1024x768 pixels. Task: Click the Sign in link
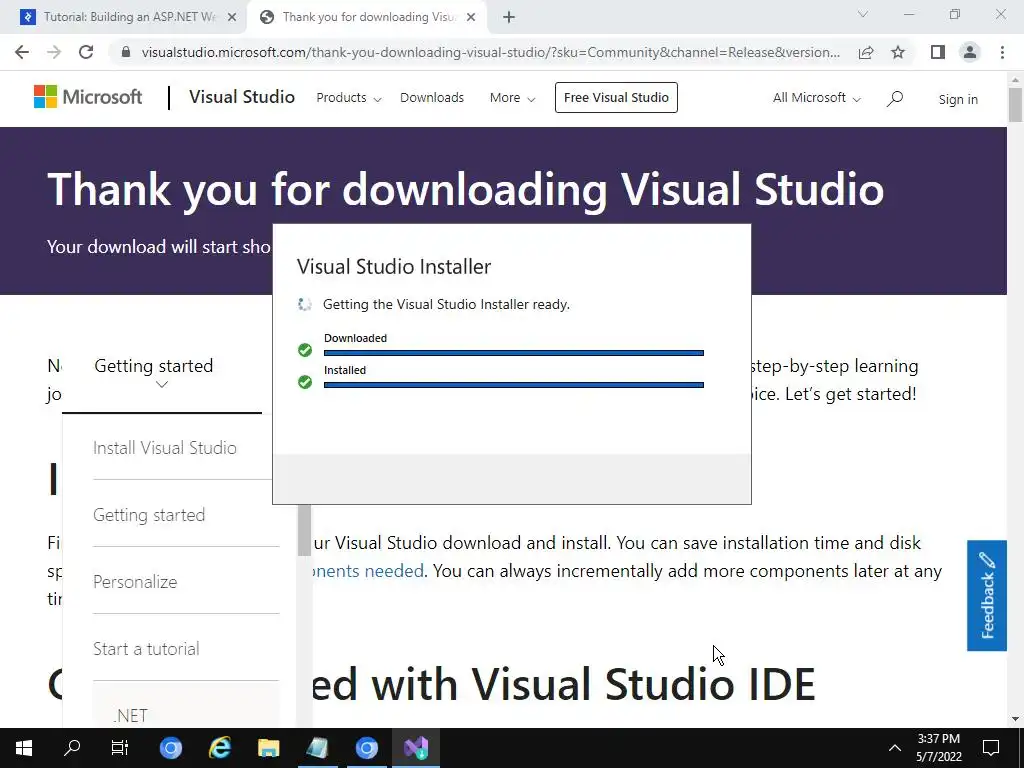[x=958, y=99]
